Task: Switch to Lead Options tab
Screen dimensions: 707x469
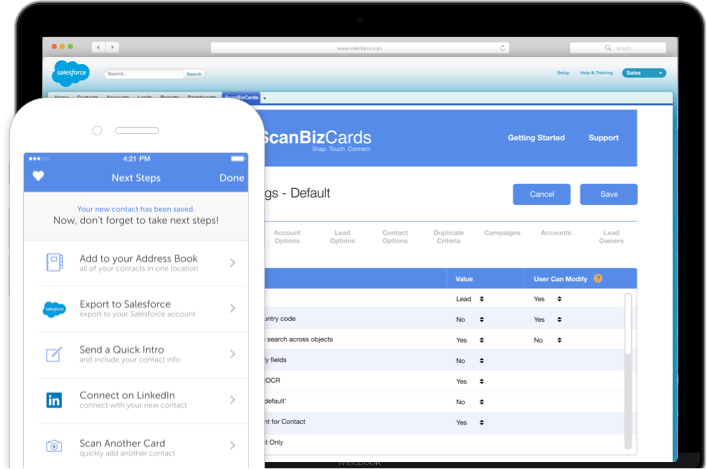Action: coord(342,237)
